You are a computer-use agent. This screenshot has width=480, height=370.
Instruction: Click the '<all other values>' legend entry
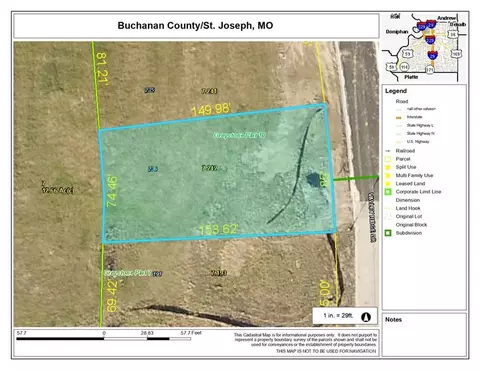tap(421, 109)
